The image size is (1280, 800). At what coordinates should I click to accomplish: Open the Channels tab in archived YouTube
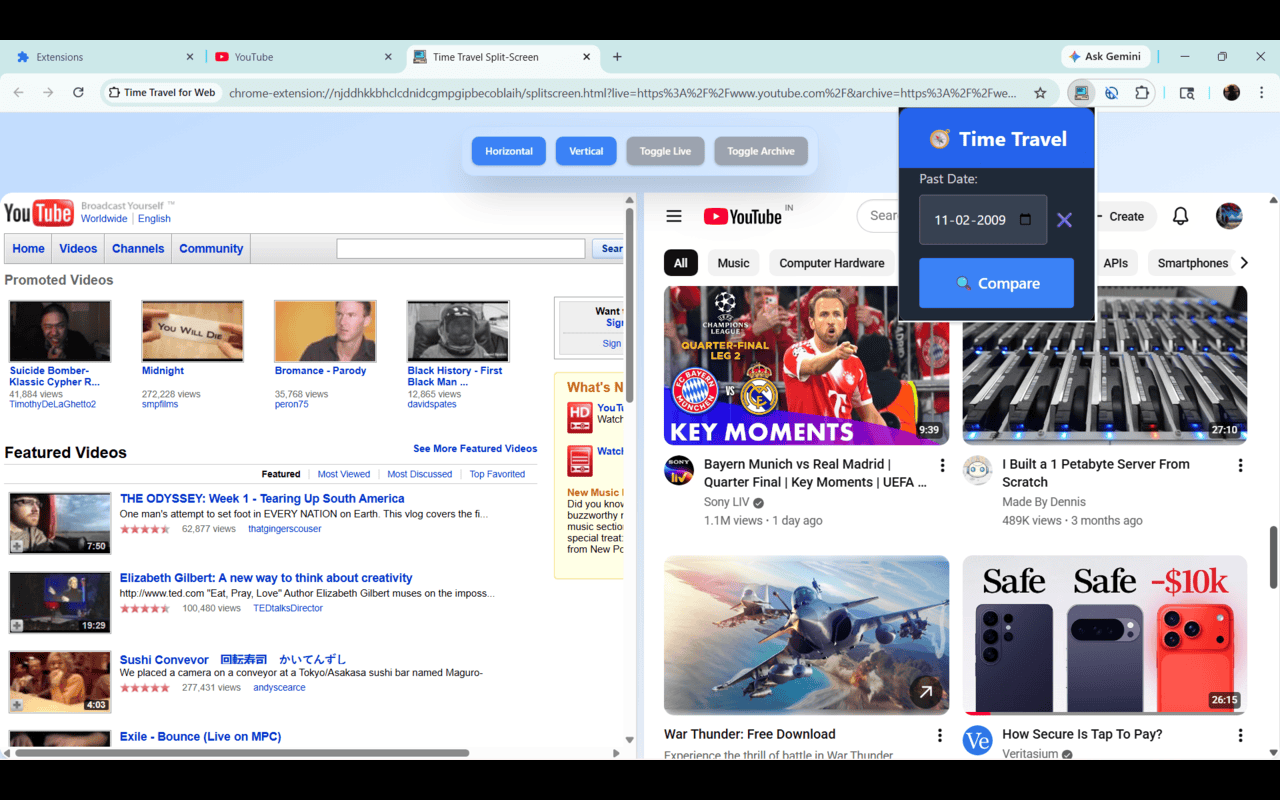(x=137, y=249)
